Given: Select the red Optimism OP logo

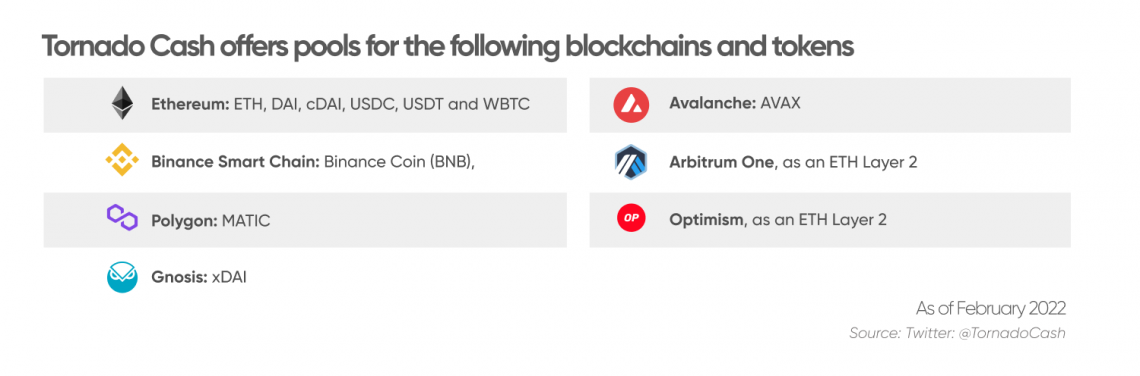Looking at the screenshot, I should point(630,218).
